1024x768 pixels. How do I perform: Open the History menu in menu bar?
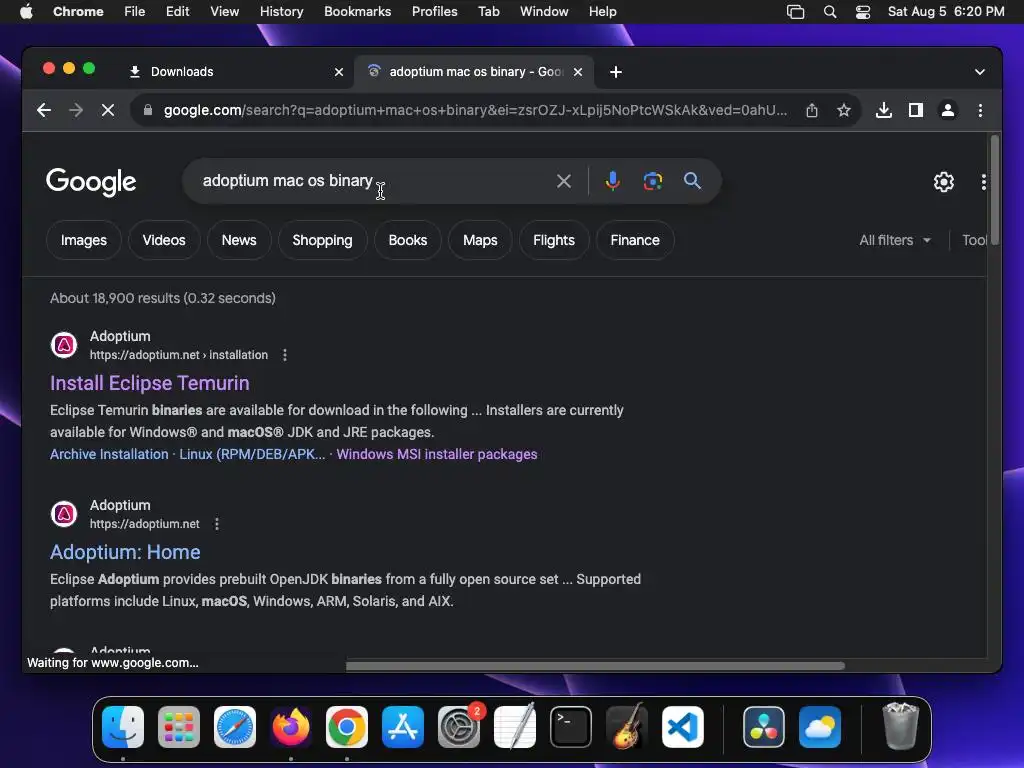coord(281,12)
